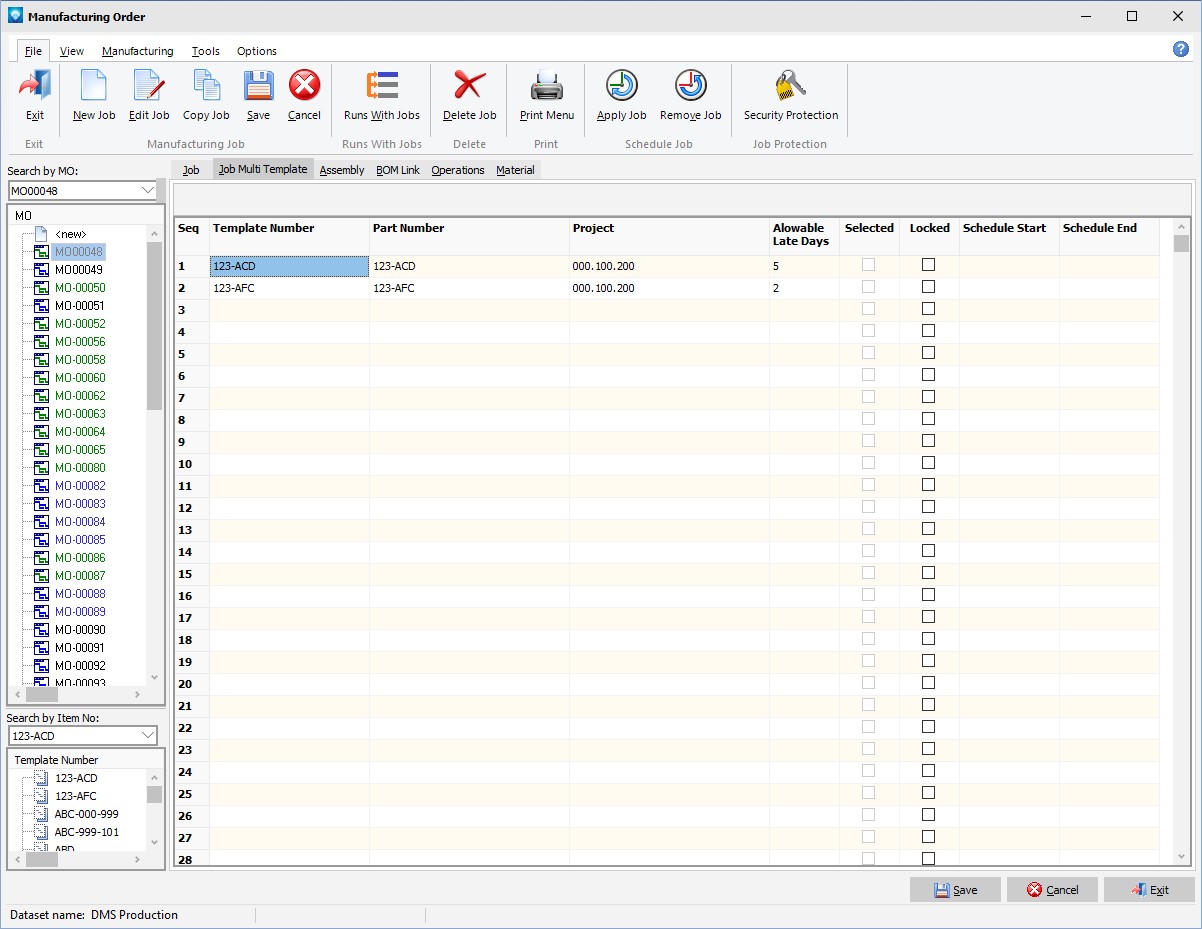Select MO00049 in the MO tree
Viewport: 1202px width, 929px height.
[x=79, y=270]
